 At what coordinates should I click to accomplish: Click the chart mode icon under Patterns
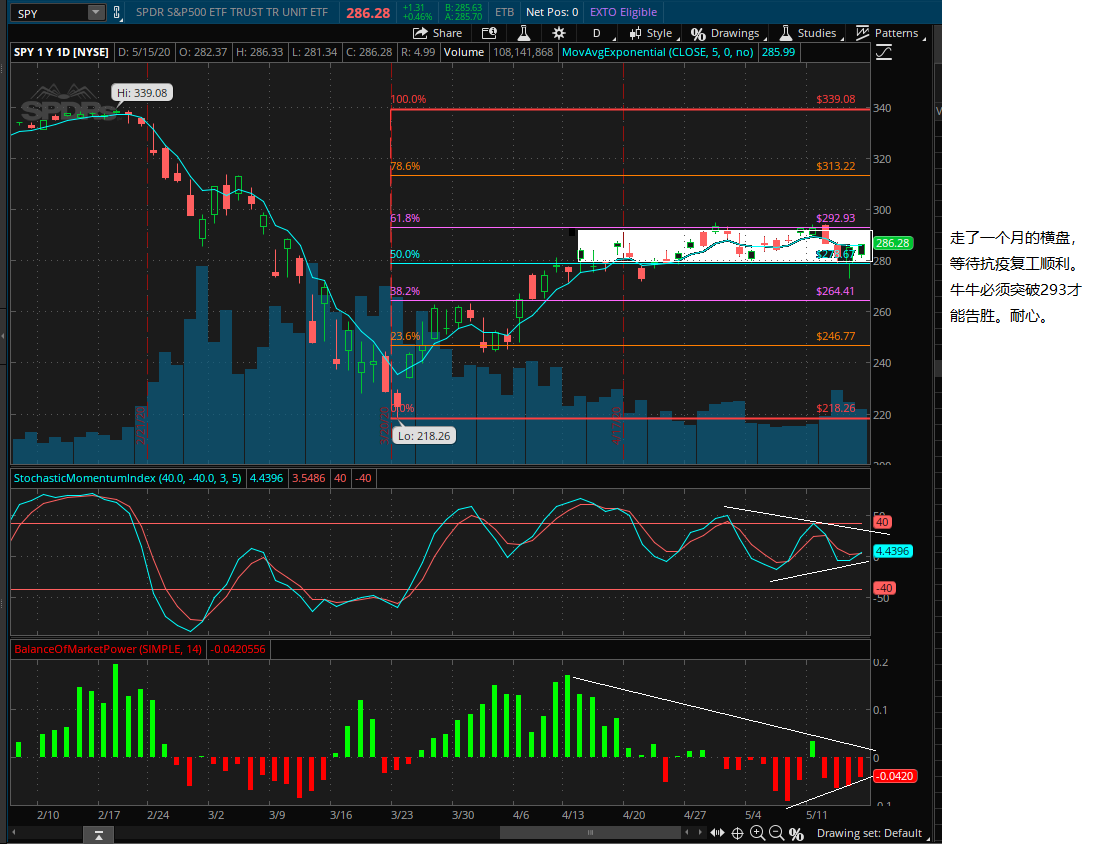pyautogui.click(x=884, y=52)
